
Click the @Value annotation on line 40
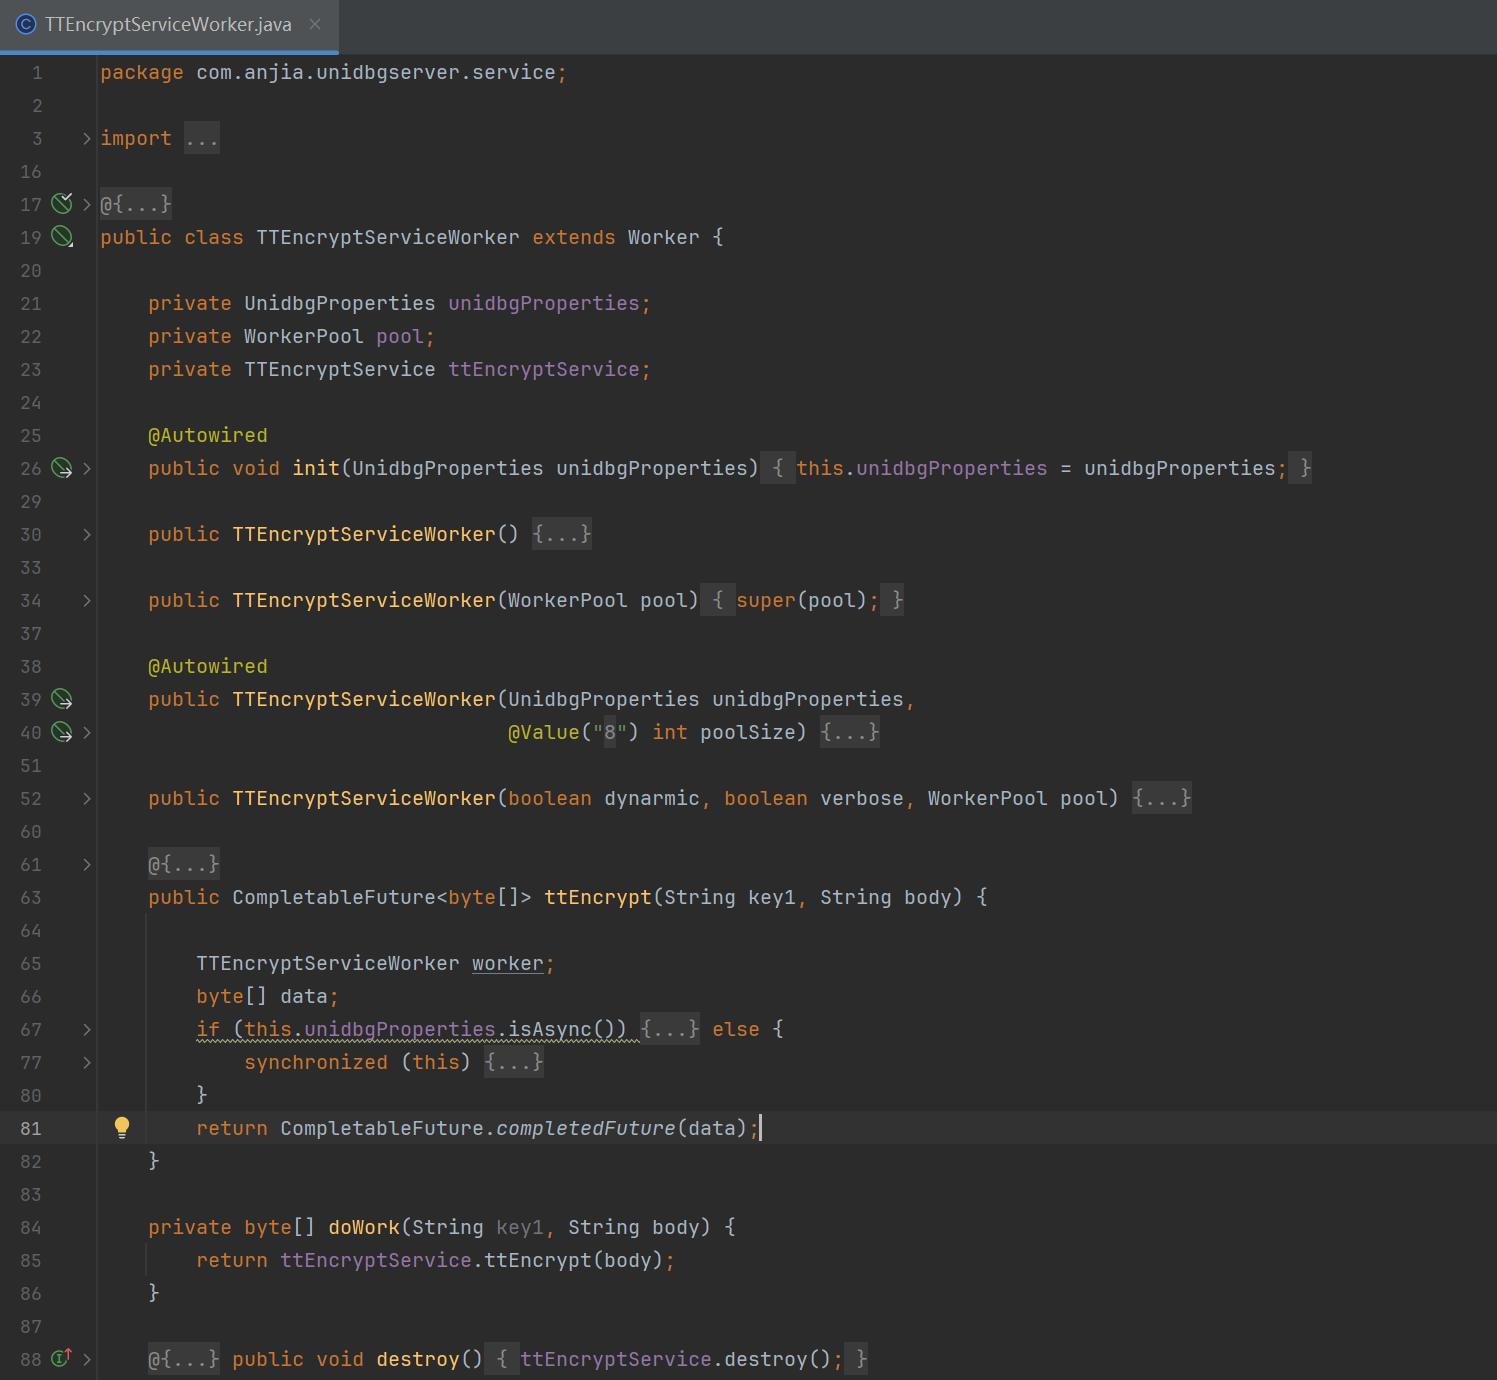tap(544, 732)
